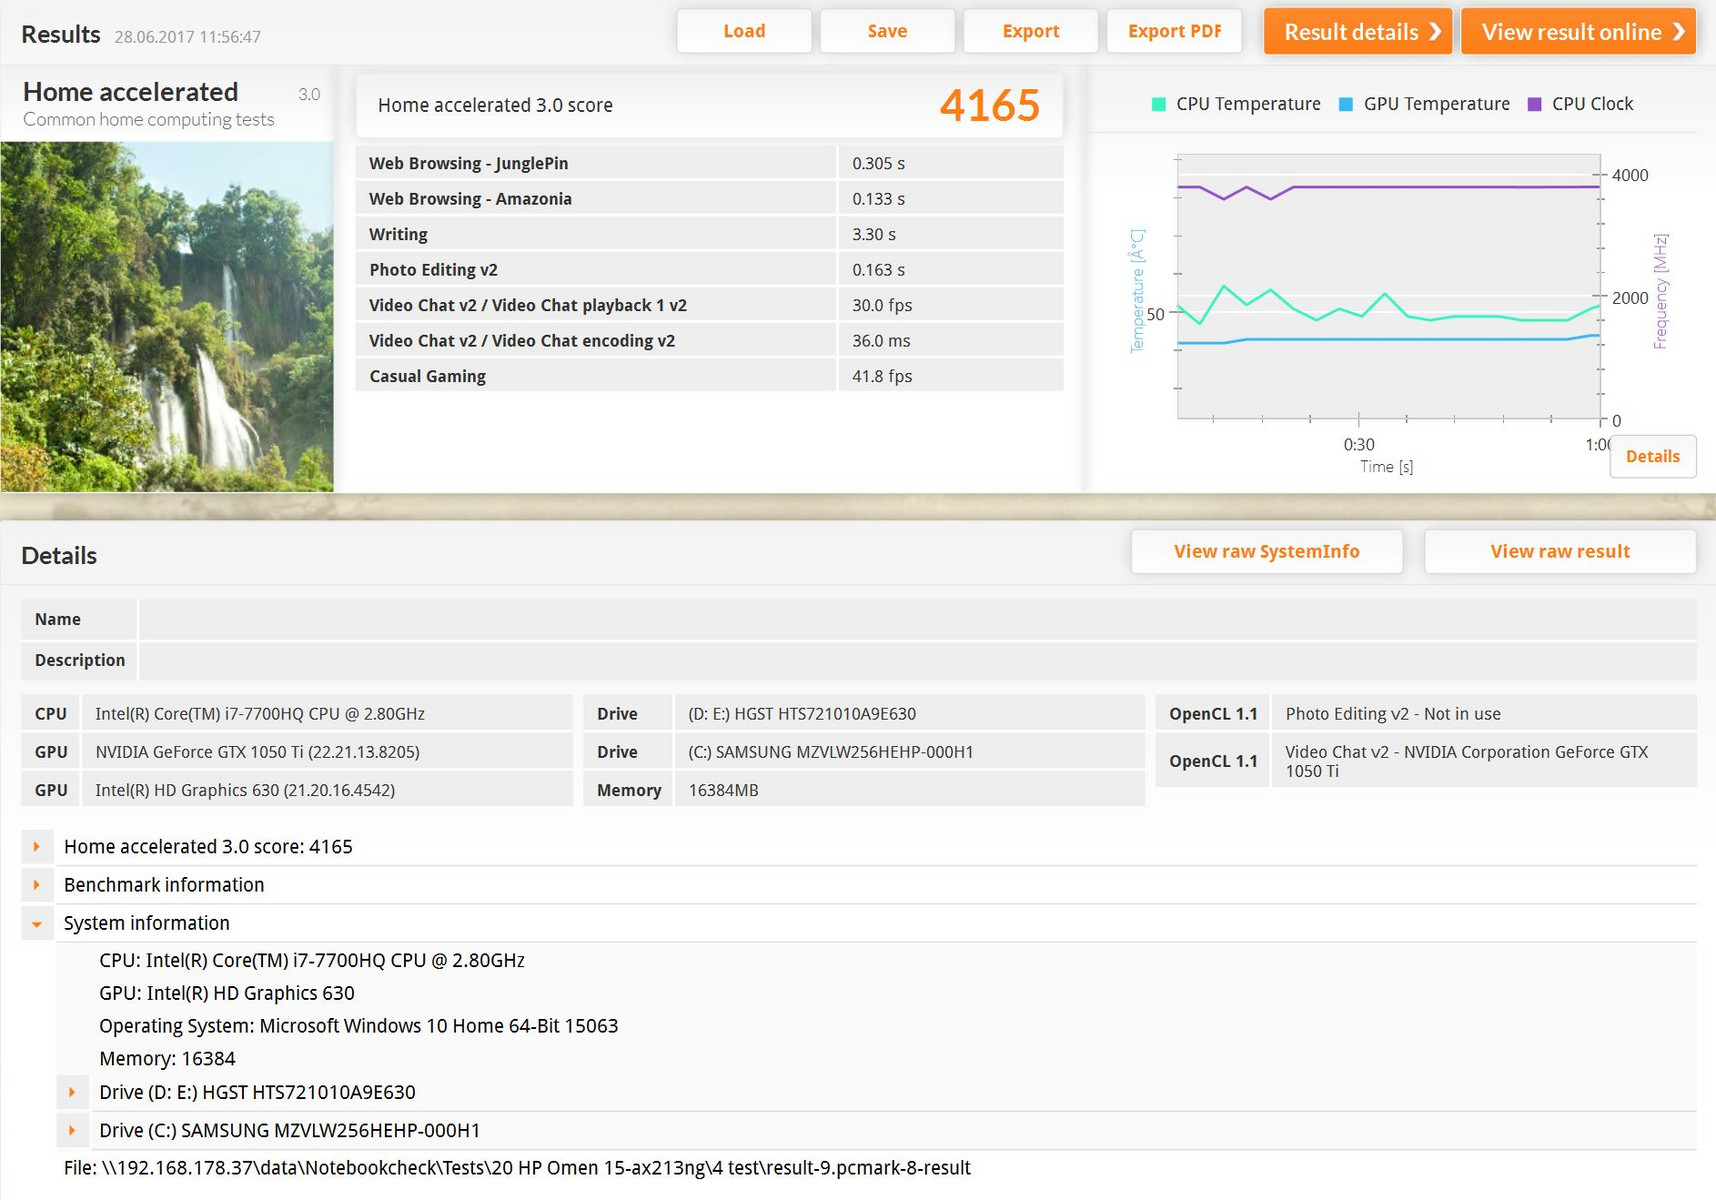
Task: Click the Photo Editing v2 - Not in use cell
Action: point(1484,714)
